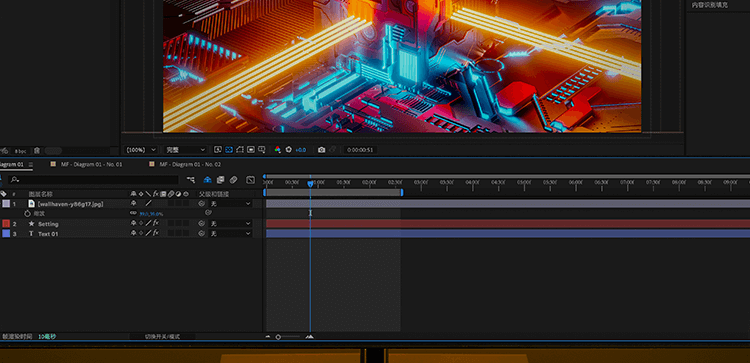The width and height of the screenshot is (750, 363).
Task: Click the +0.0 exposure value
Action: tap(300, 150)
